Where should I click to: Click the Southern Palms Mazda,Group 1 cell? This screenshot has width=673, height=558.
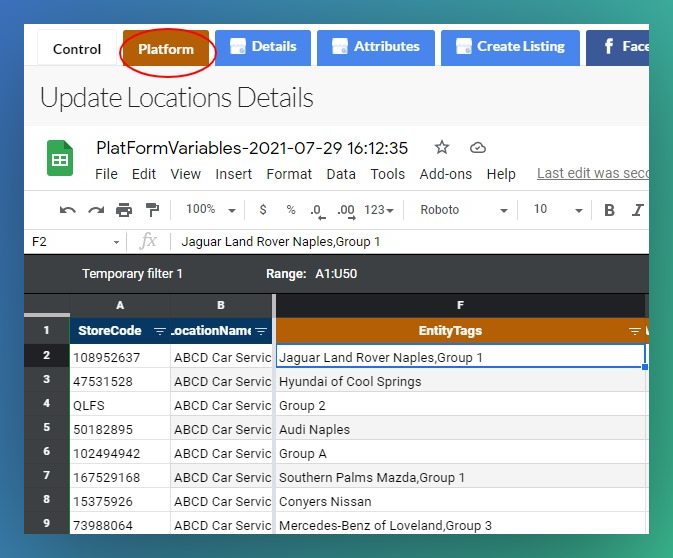(461, 477)
